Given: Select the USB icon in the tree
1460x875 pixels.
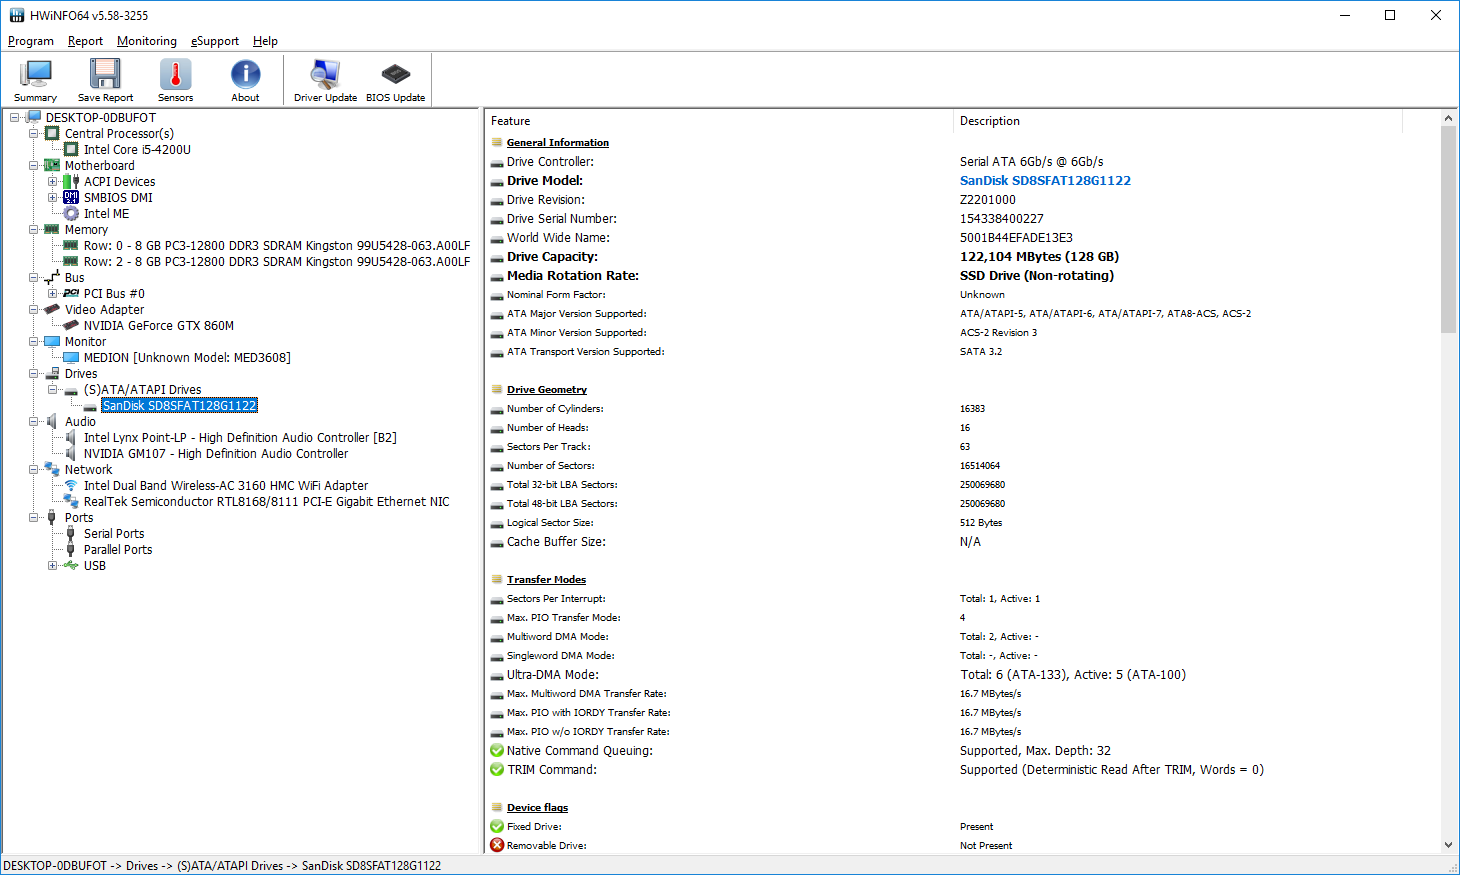Looking at the screenshot, I should coord(71,565).
